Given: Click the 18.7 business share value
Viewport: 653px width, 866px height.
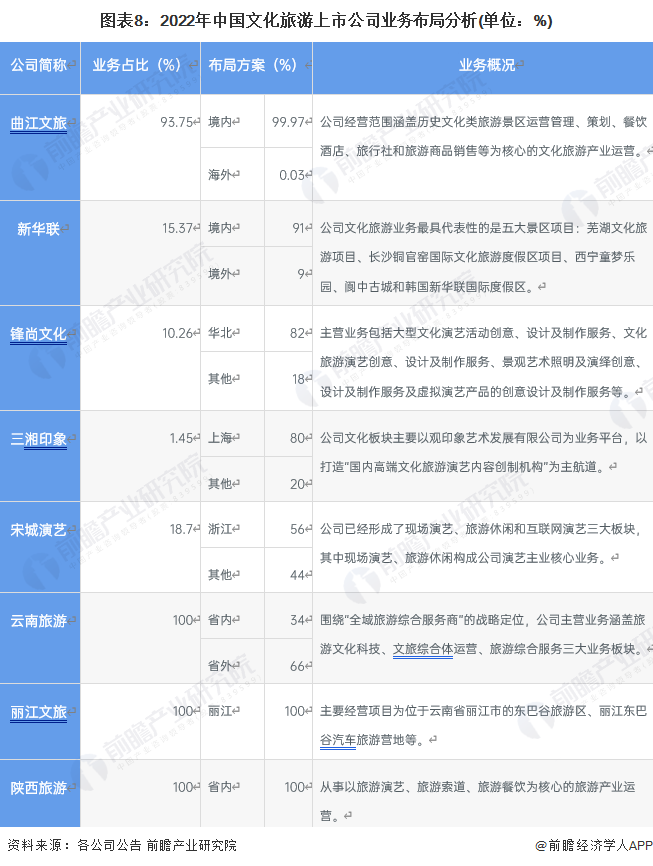Looking at the screenshot, I should pos(181,529).
